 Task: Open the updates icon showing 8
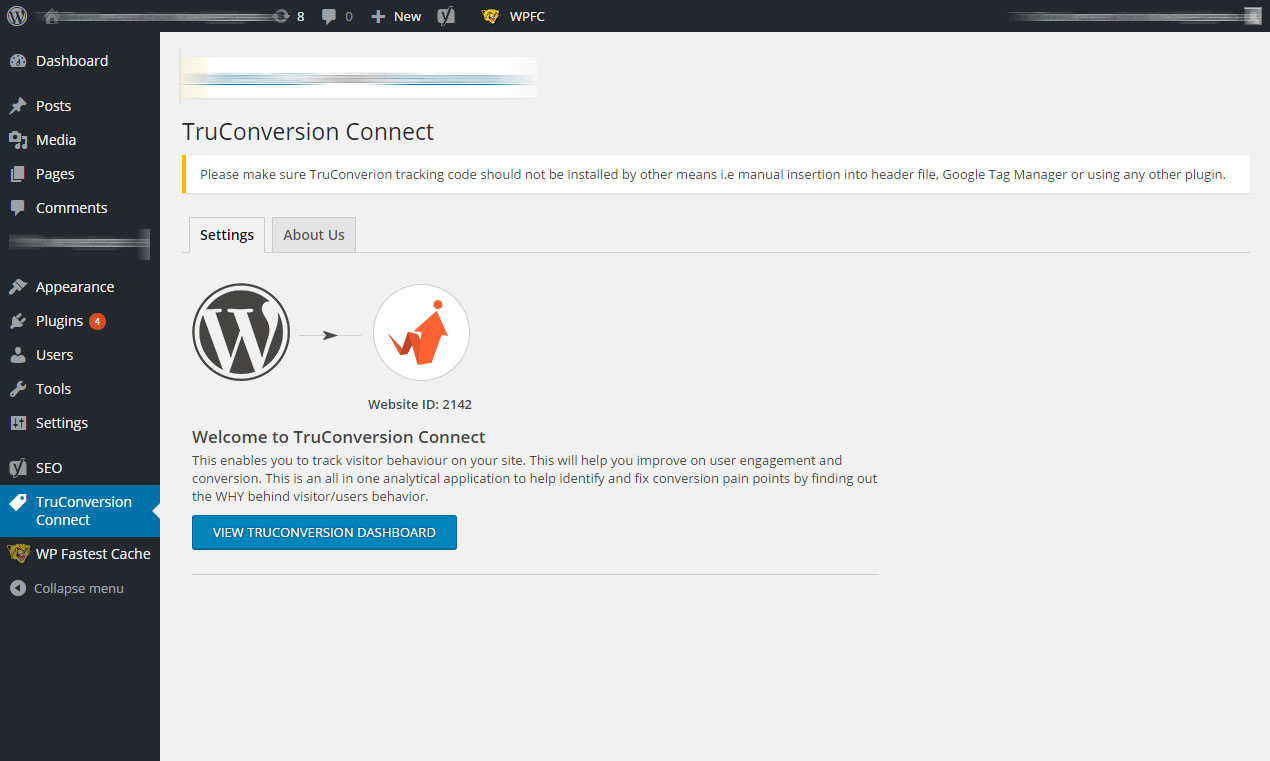(x=283, y=16)
